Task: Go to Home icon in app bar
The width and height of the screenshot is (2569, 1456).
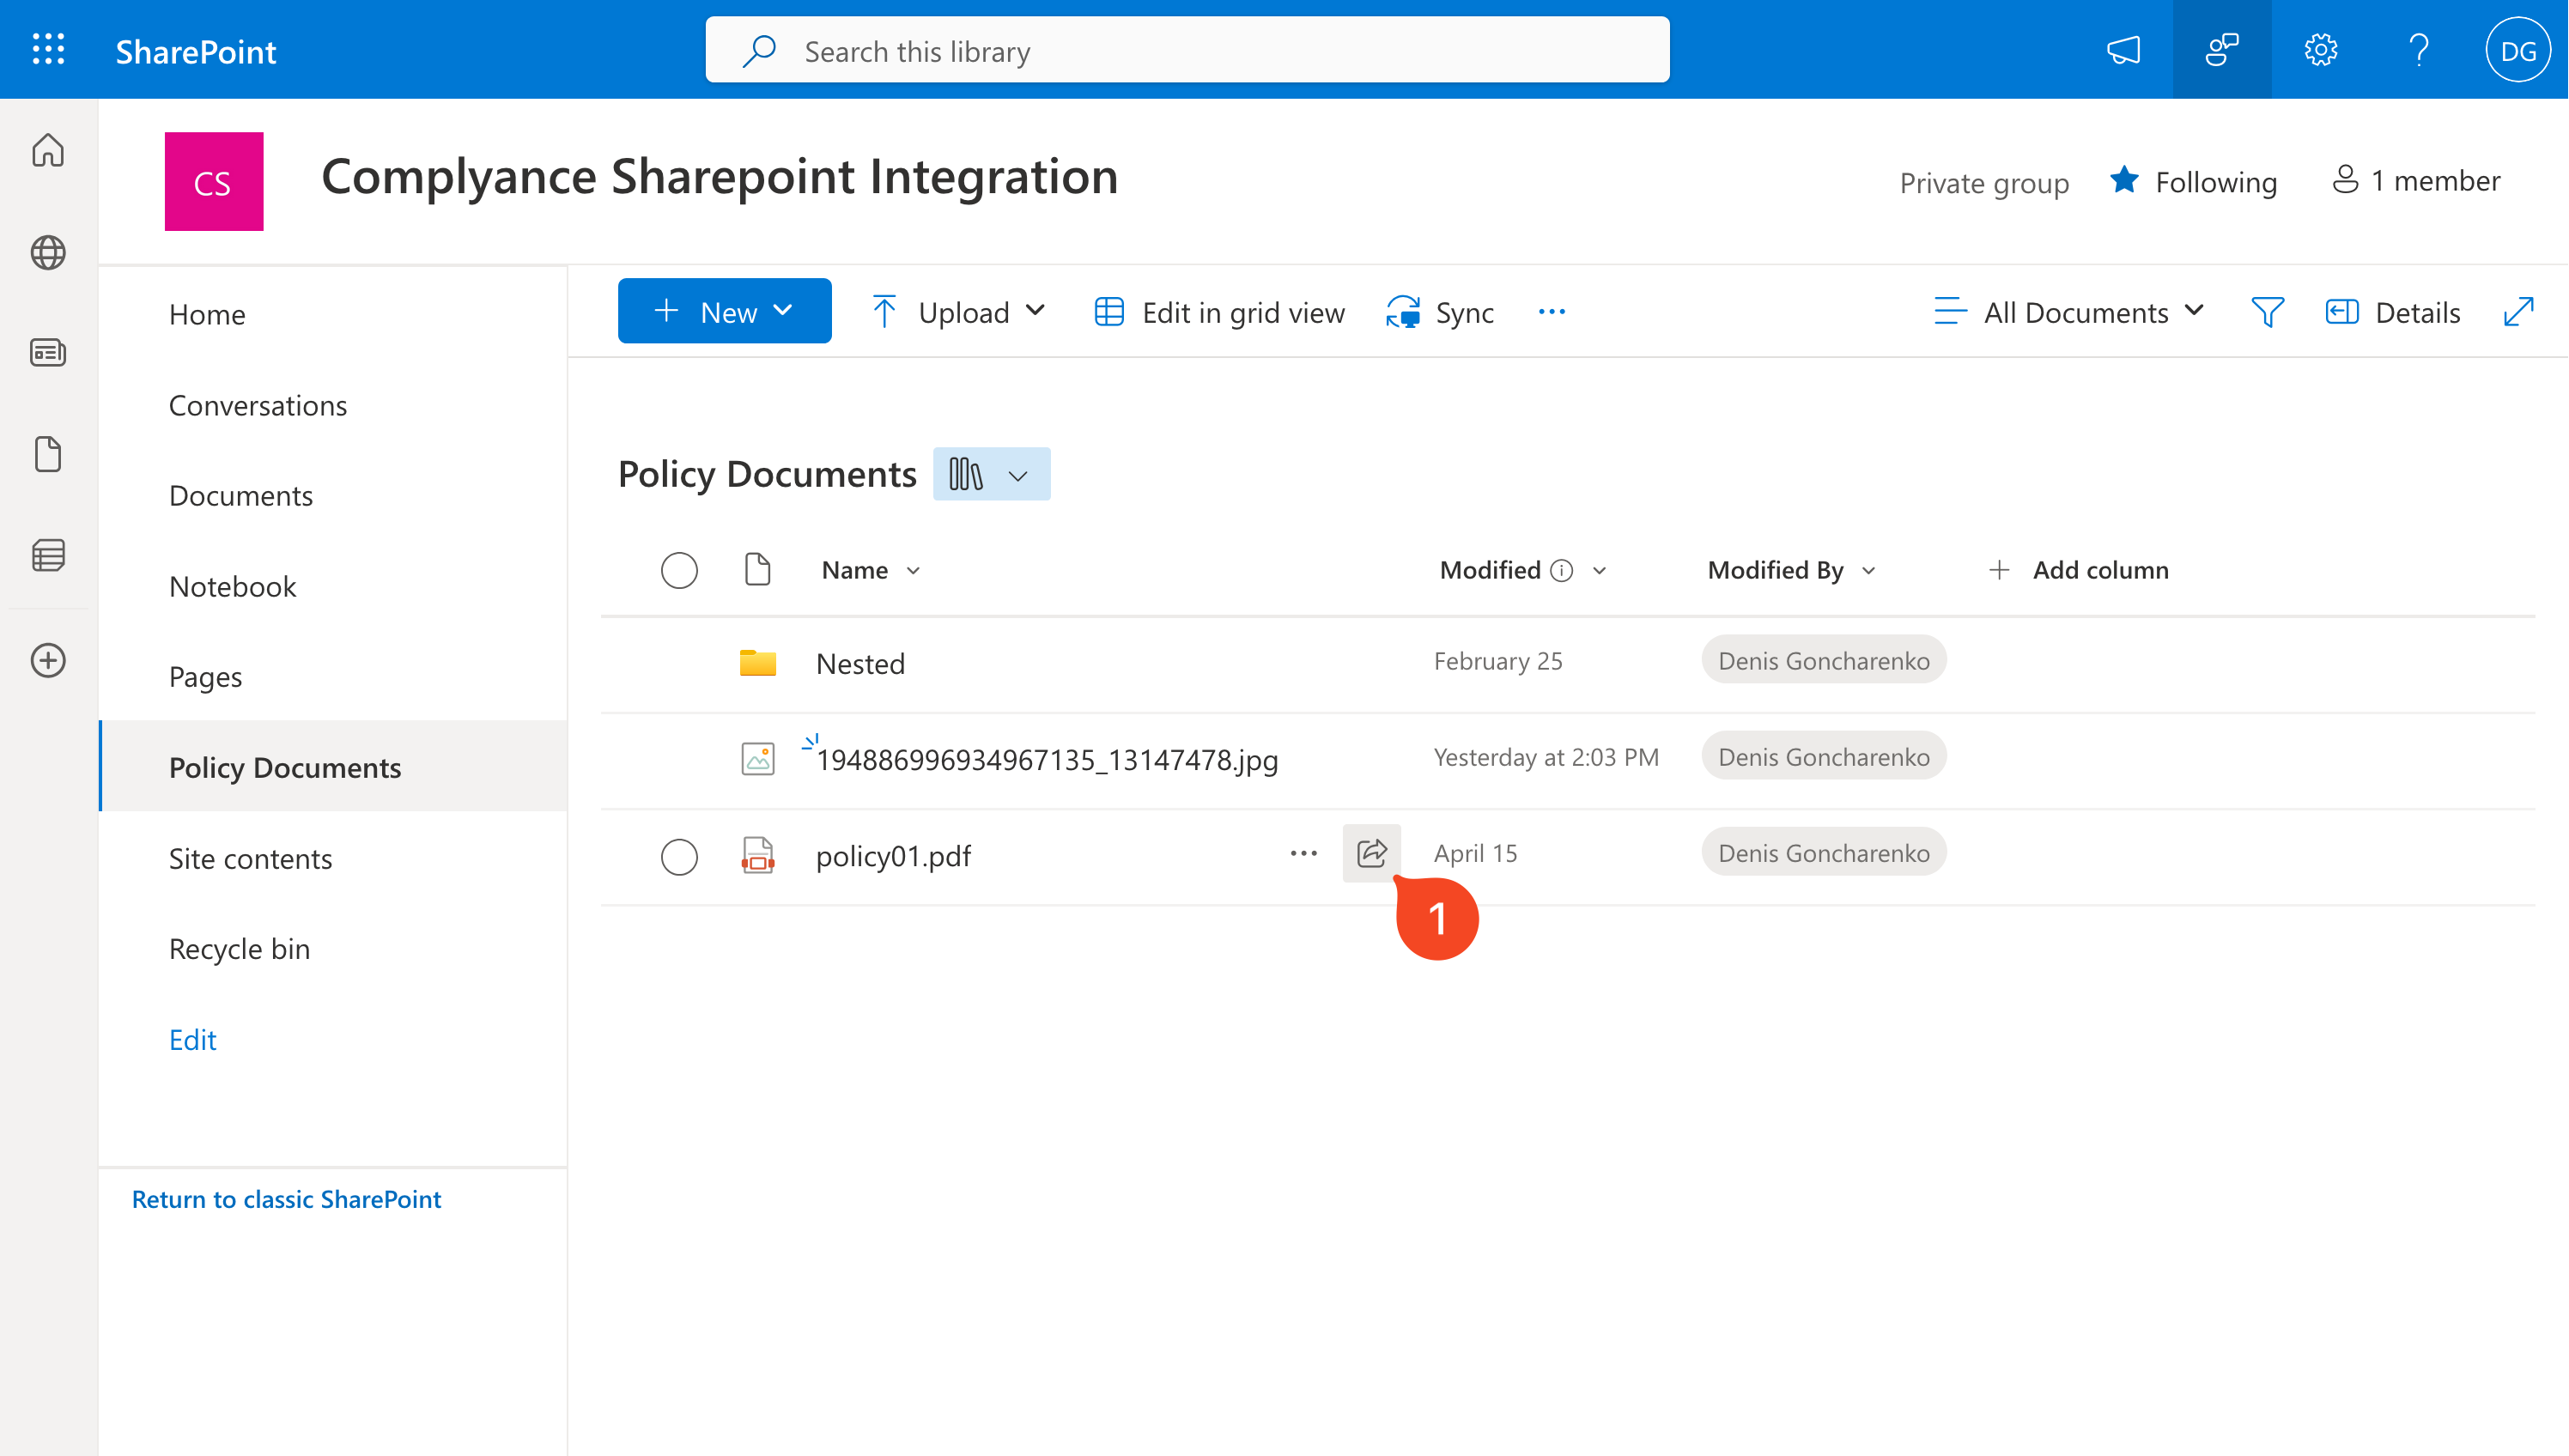Action: 48,150
